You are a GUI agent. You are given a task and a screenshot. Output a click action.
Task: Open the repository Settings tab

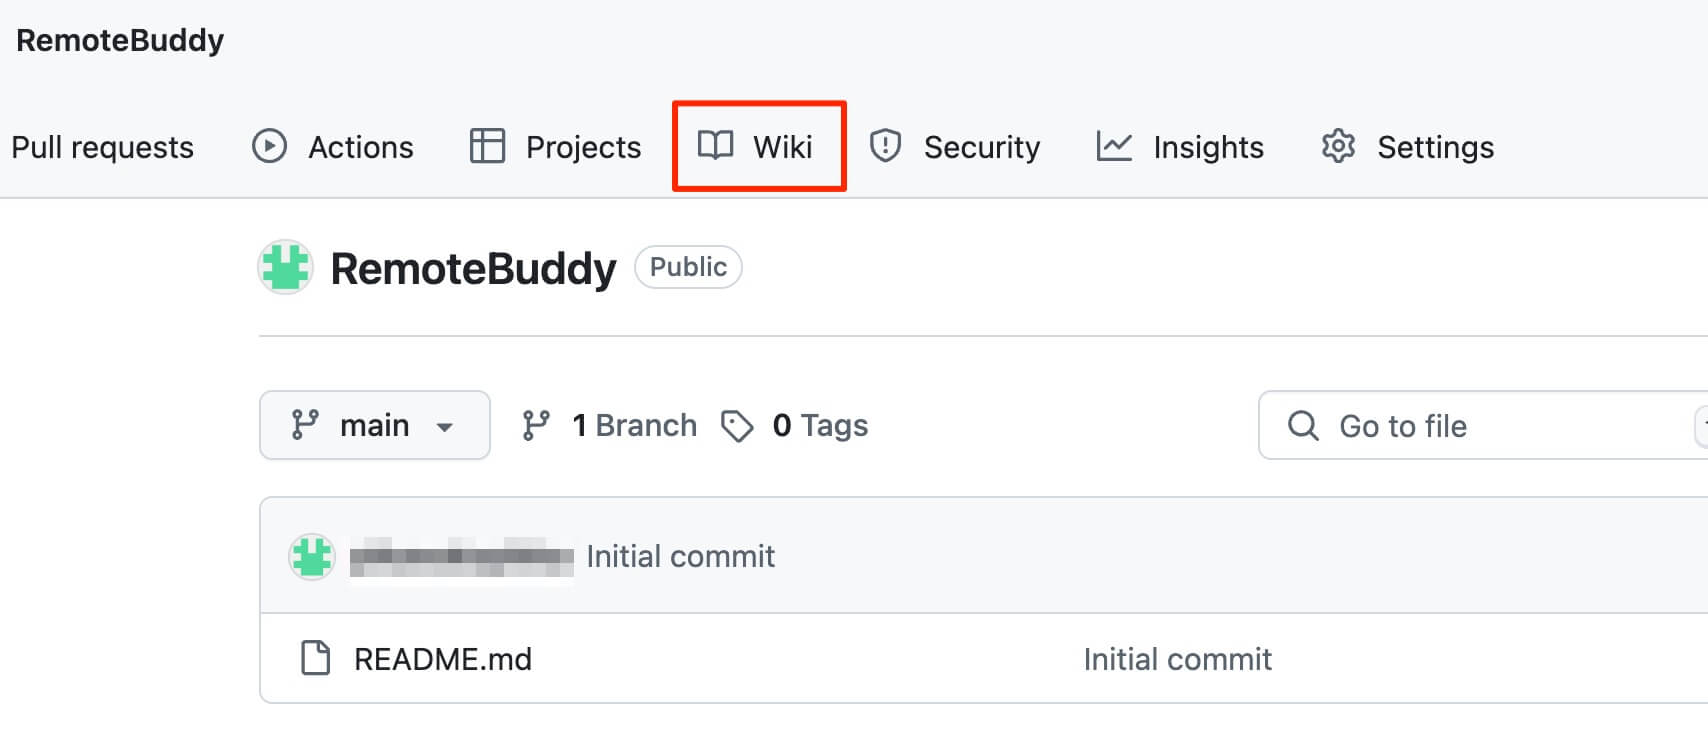coord(1407,146)
